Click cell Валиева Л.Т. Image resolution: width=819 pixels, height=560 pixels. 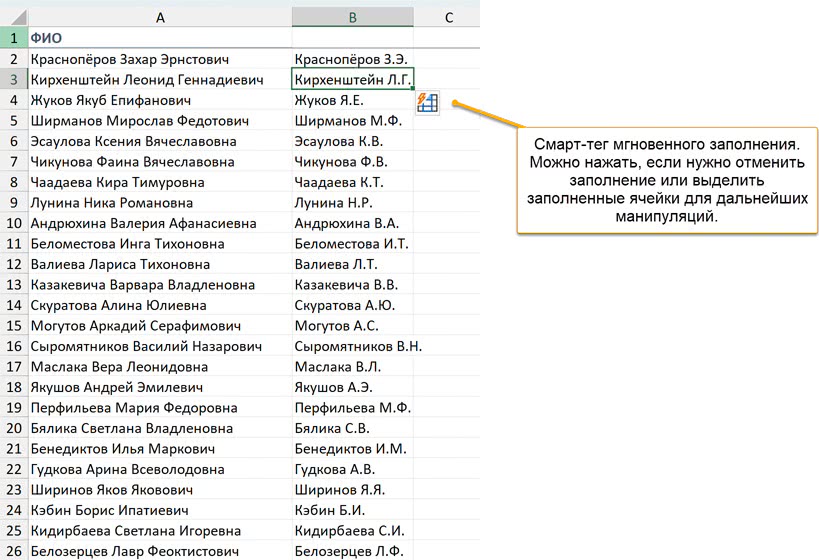pos(353,264)
